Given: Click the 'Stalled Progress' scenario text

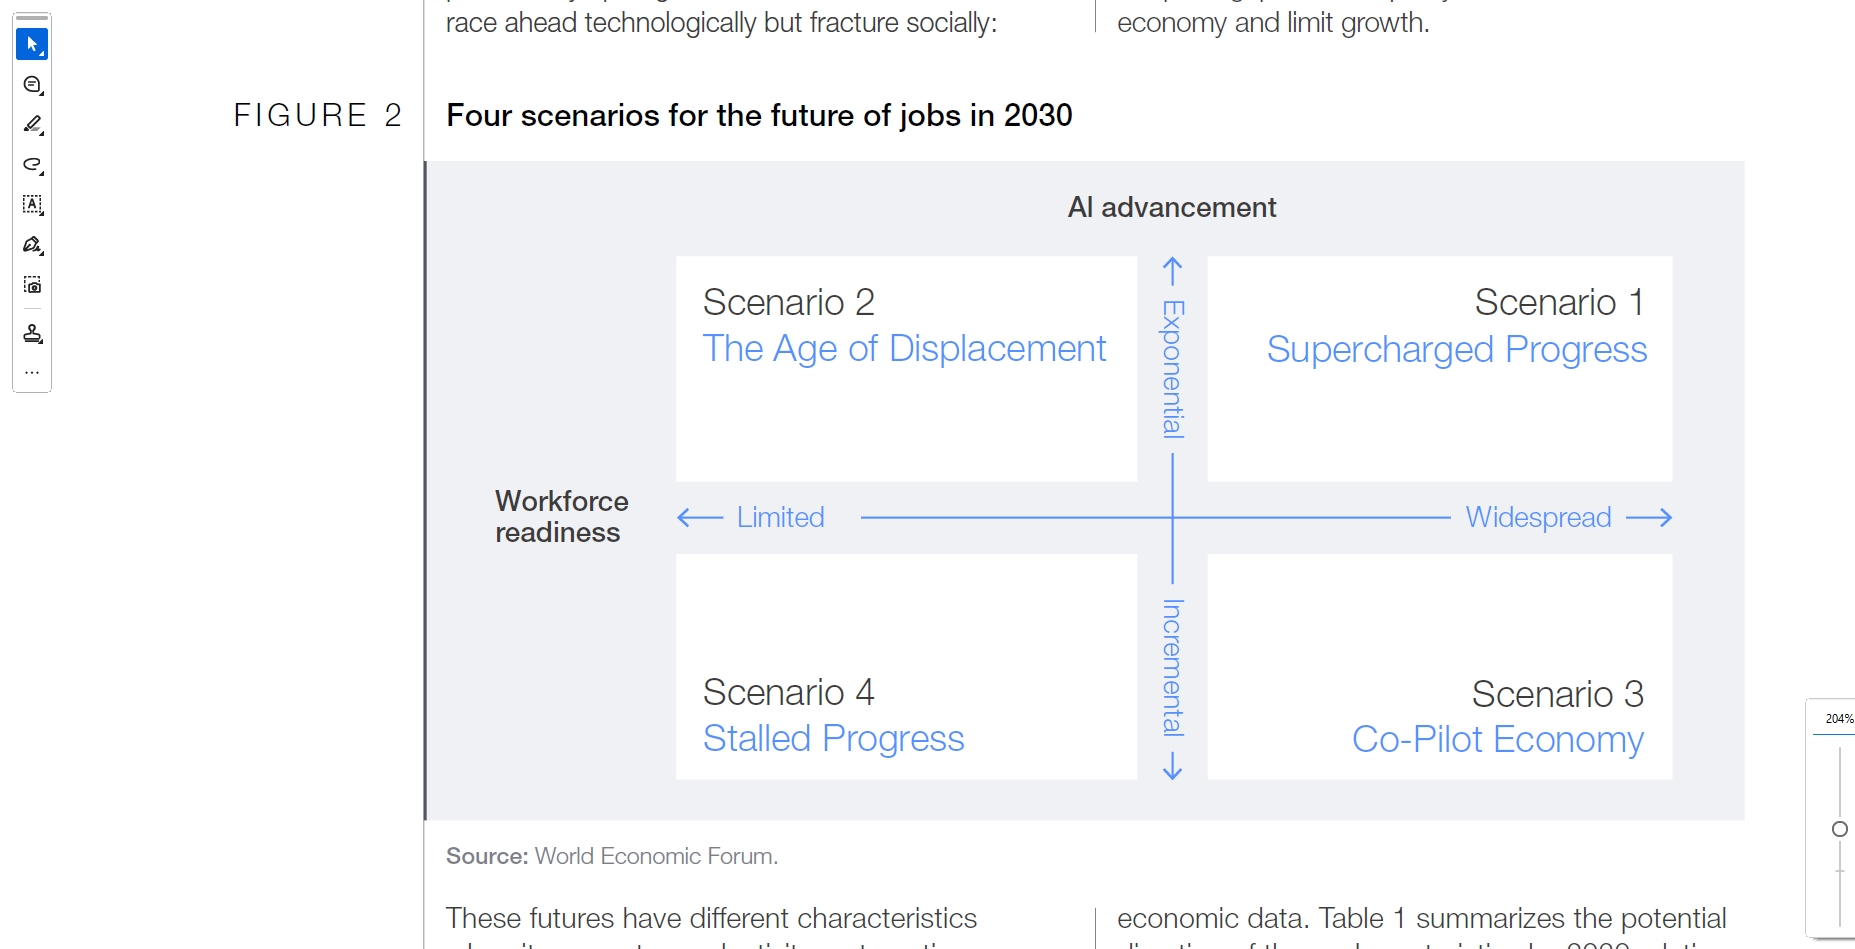Looking at the screenshot, I should coord(833,739).
